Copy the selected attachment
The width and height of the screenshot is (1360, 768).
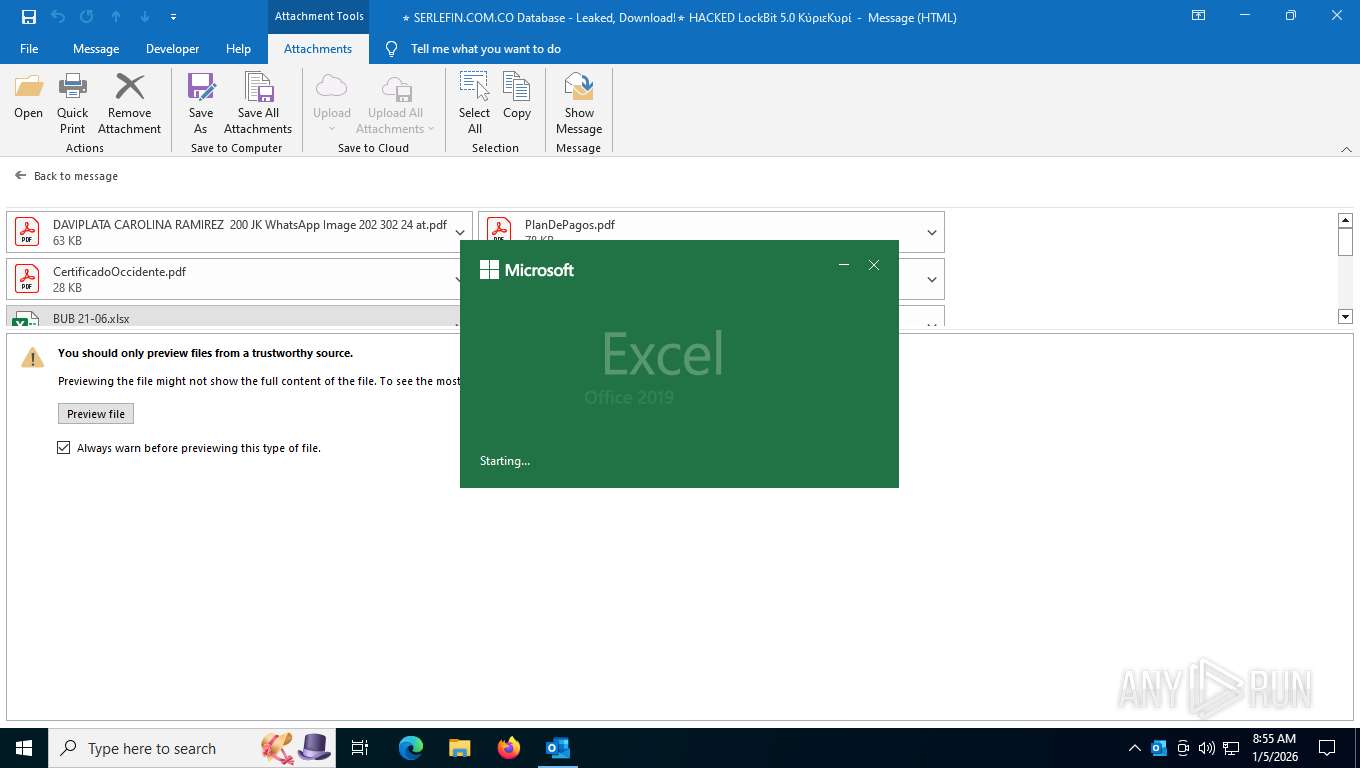[517, 97]
